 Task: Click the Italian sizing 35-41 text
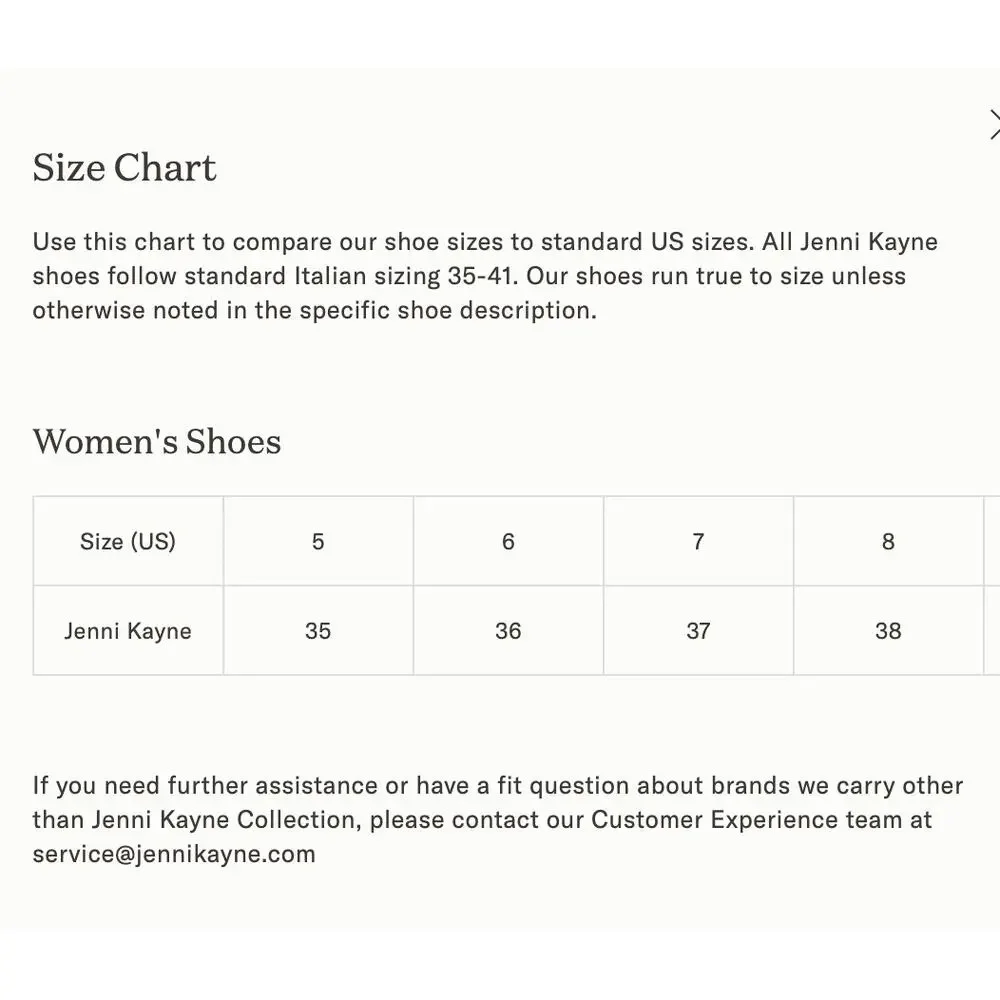405,276
